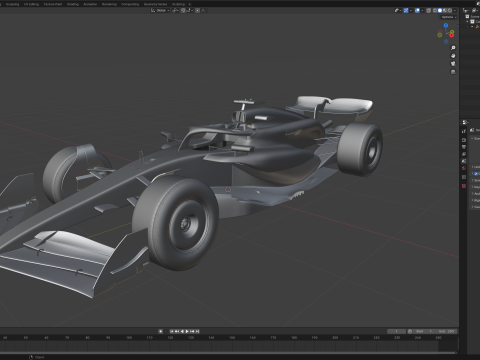
Task: Collapse the Collection tree arrow in the outliner
Action: (467, 21)
